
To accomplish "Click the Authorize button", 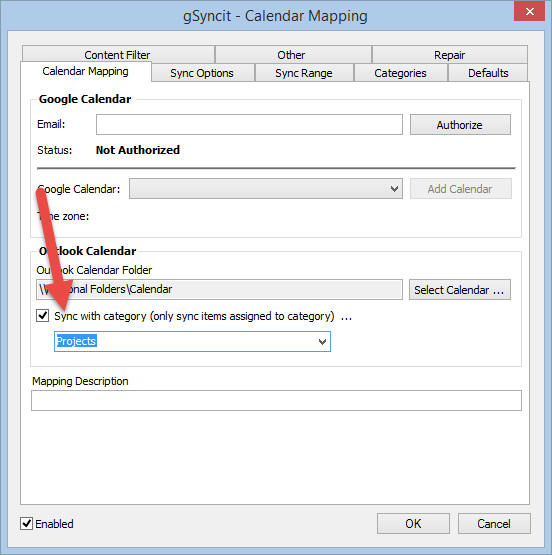I will click(460, 125).
